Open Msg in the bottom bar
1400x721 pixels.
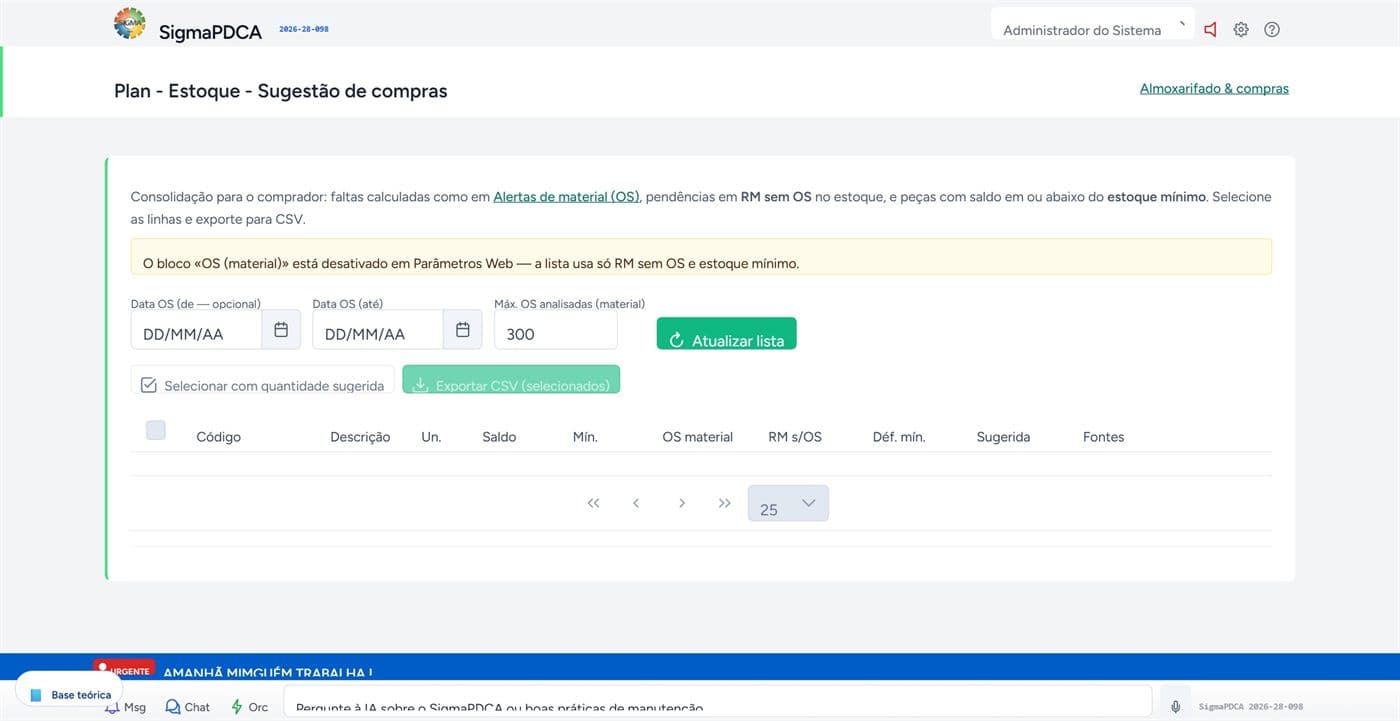tap(126, 707)
